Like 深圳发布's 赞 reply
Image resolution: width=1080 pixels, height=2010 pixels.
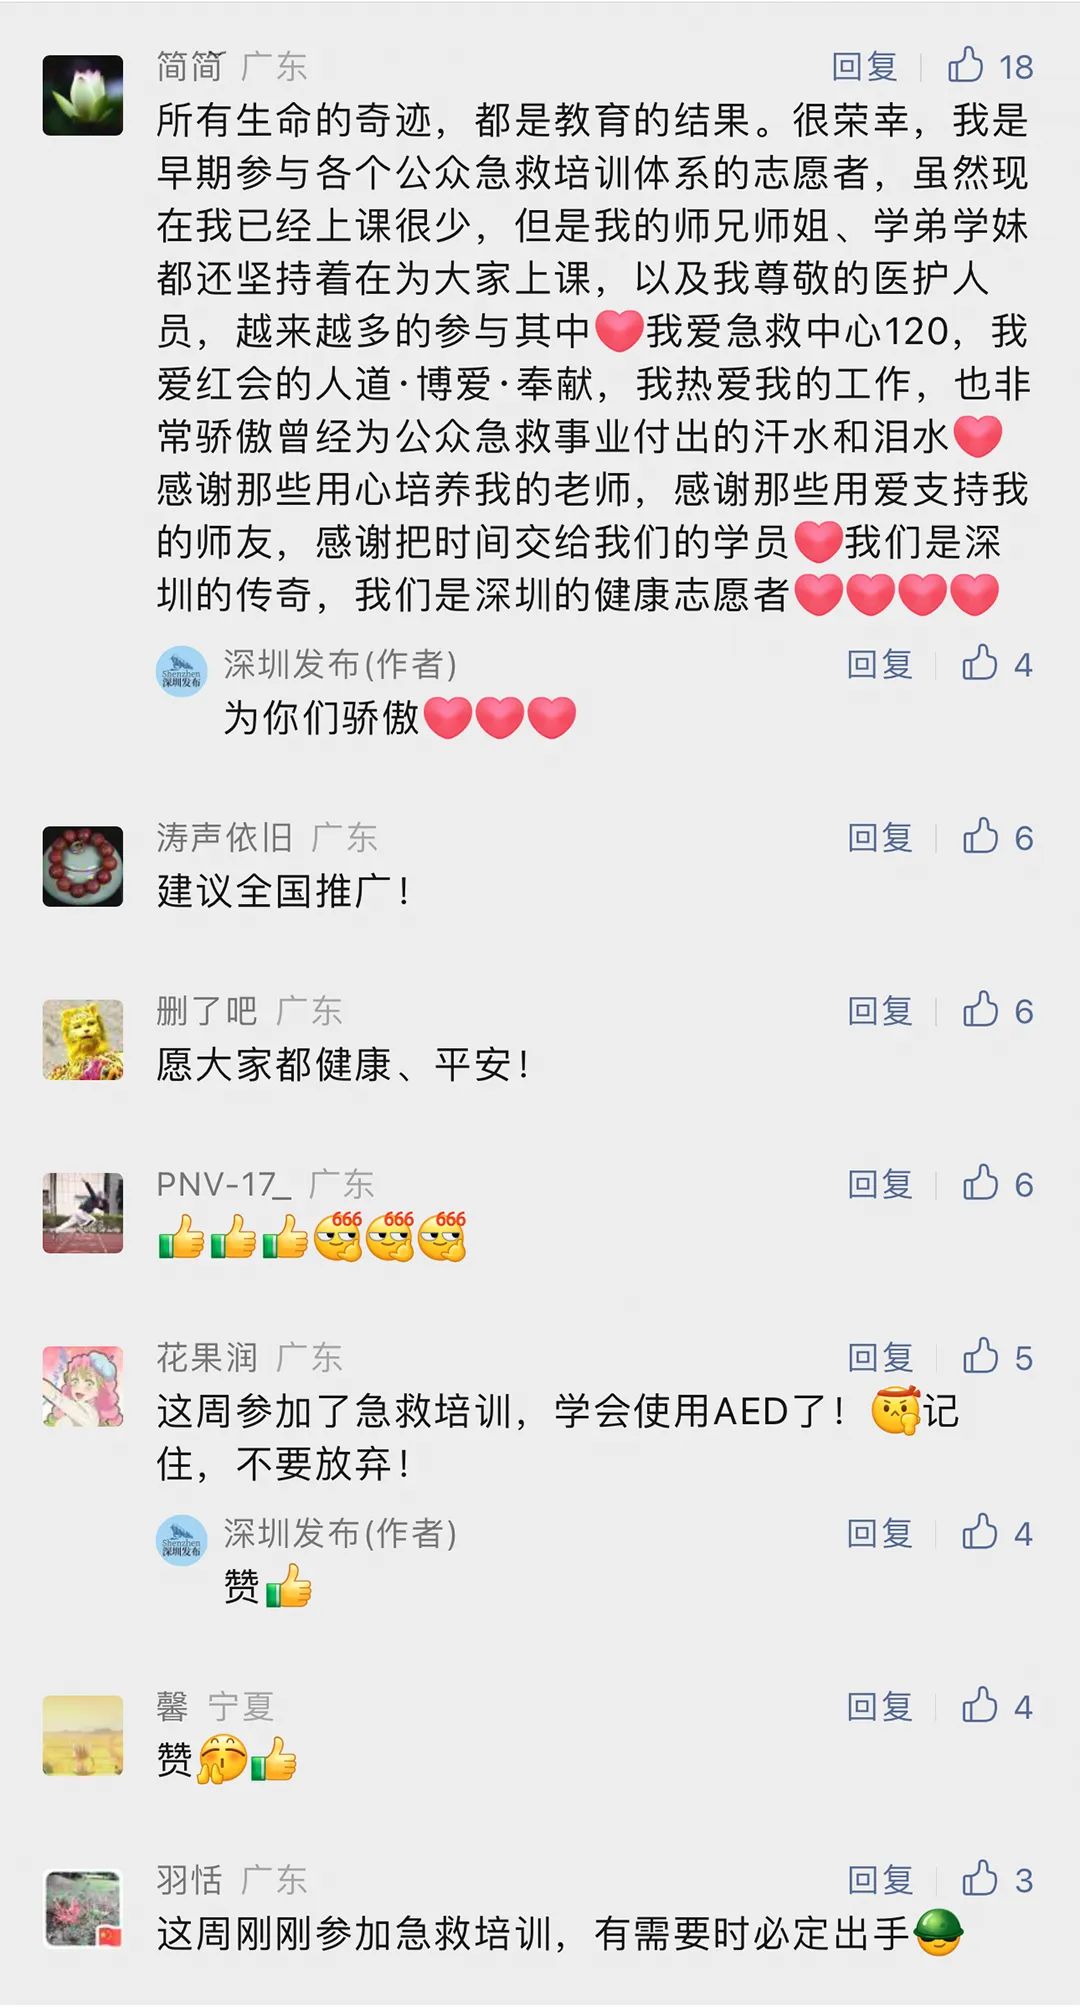coord(997,1533)
